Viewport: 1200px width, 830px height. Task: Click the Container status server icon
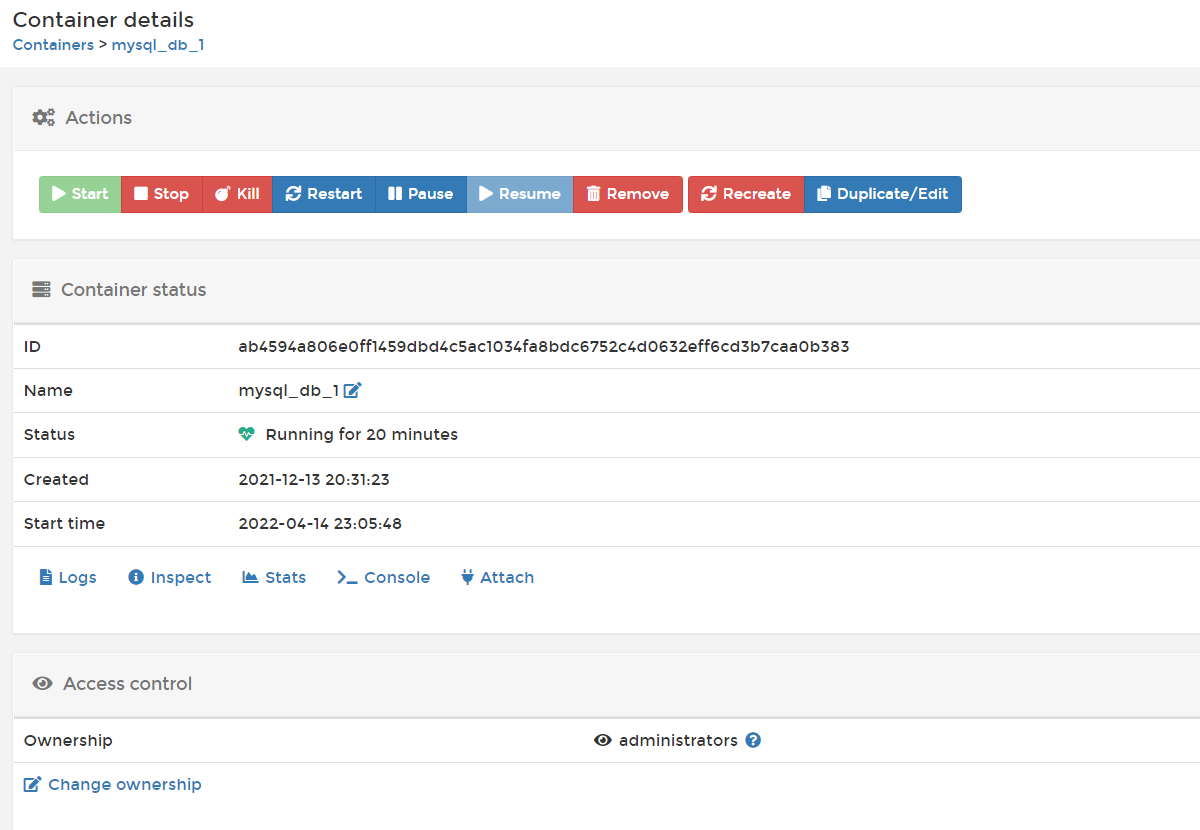pyautogui.click(x=41, y=290)
